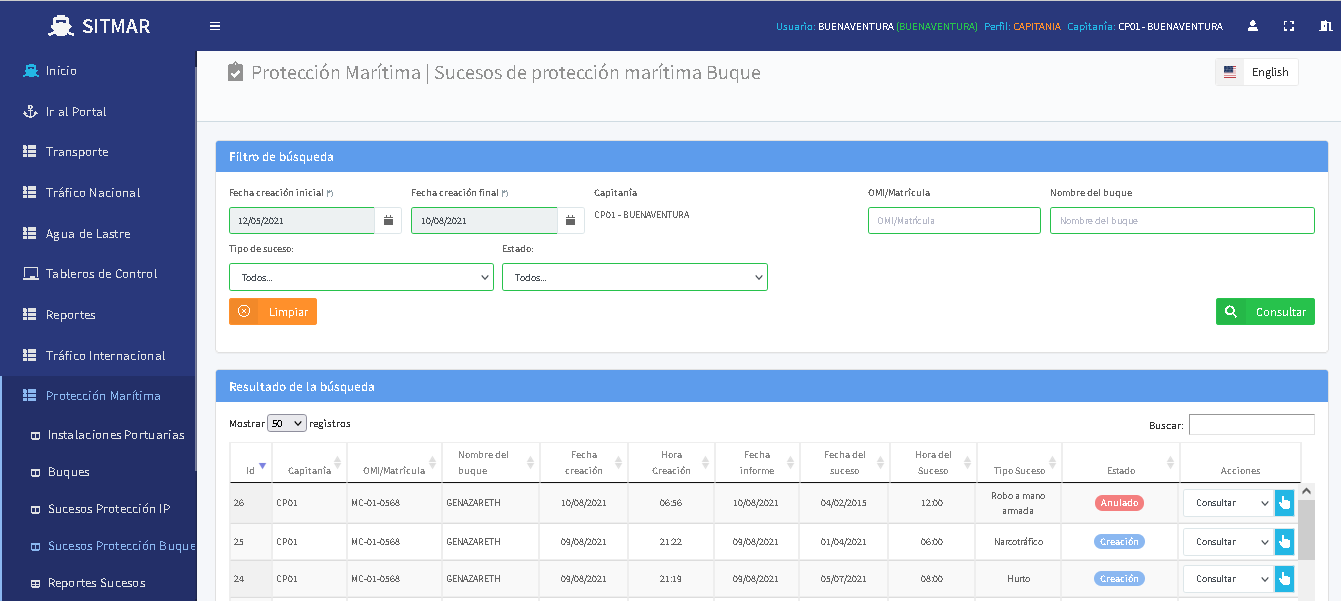Open the Estado filter dropdown
The image size is (1341, 601).
(x=634, y=277)
